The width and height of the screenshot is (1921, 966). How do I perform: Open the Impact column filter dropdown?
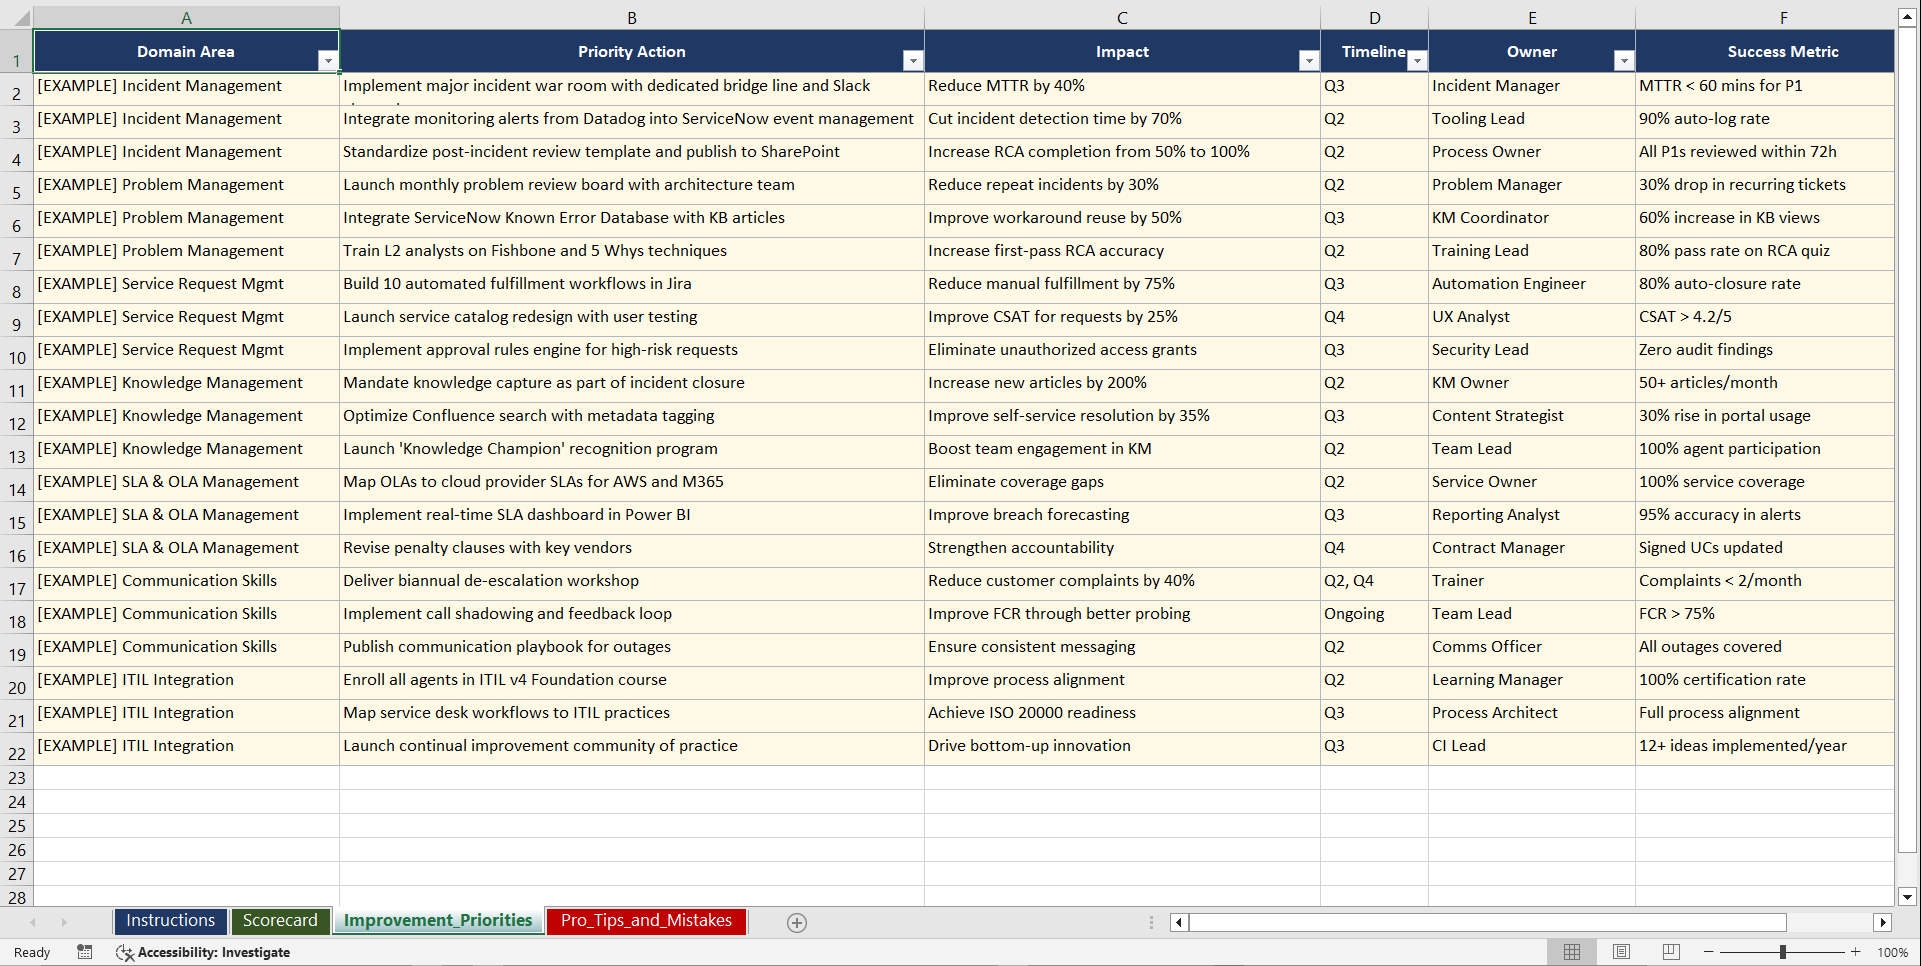(x=1309, y=60)
